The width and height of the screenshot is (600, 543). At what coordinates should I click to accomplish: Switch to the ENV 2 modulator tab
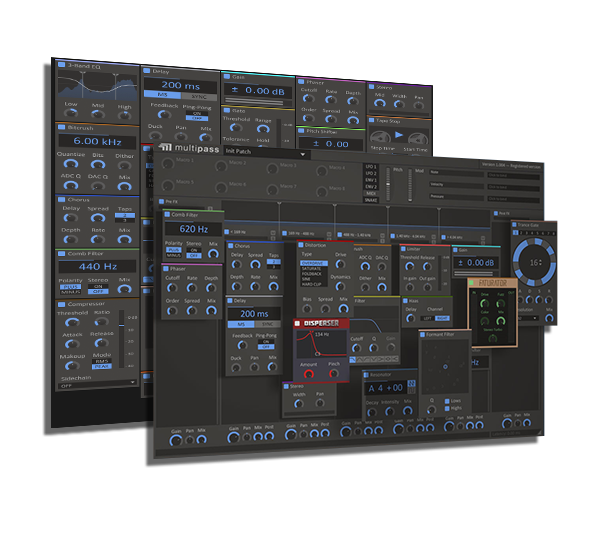[x=371, y=187]
